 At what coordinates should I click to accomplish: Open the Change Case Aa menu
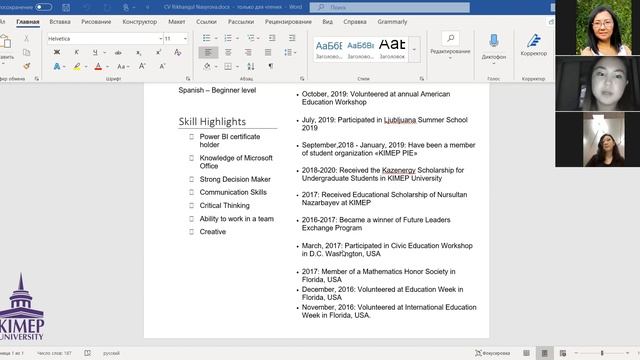123,66
